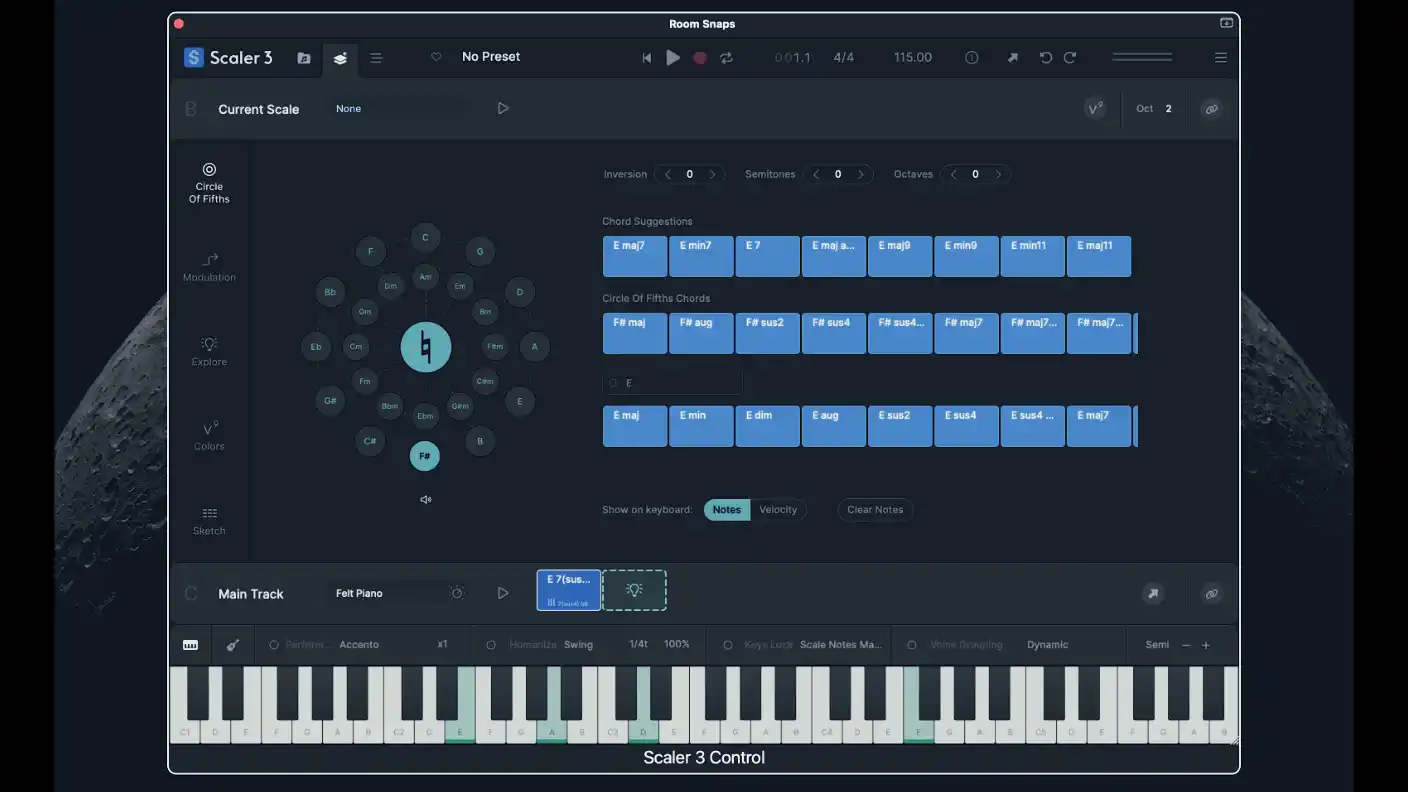Click the instrument settings dial icon
1408x792 pixels.
457,593
